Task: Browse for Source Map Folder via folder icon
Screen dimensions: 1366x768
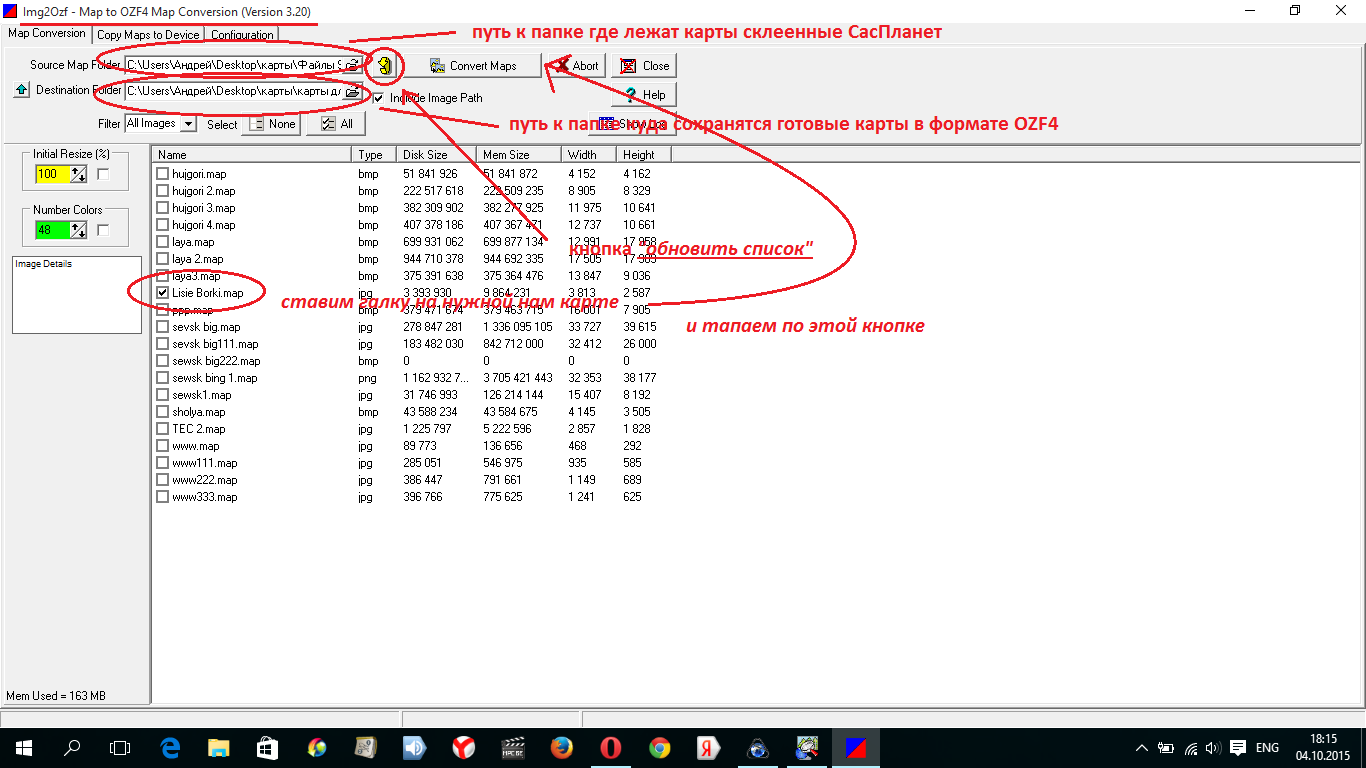Action: (352, 65)
